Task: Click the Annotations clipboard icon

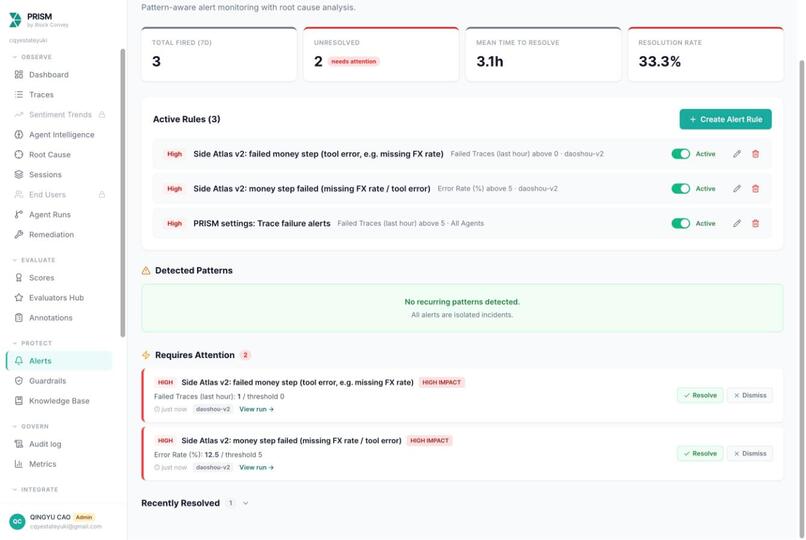Action: click(19, 318)
